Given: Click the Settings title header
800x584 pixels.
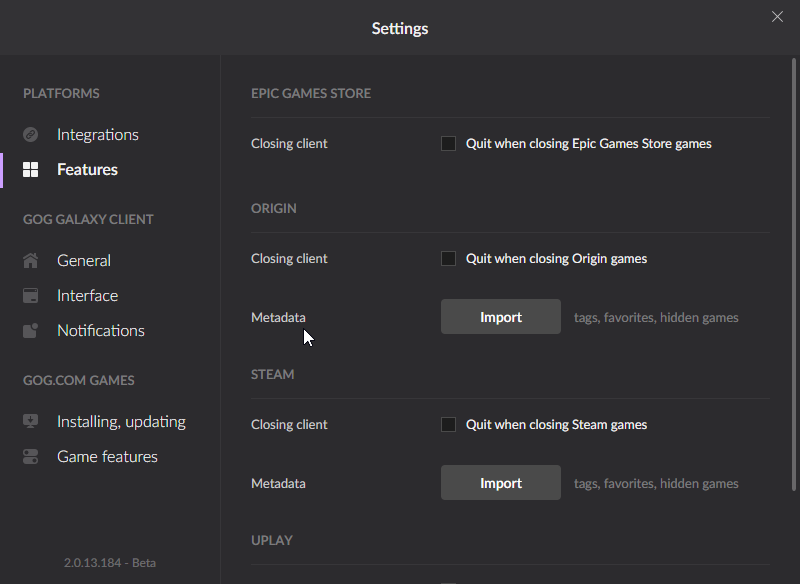Looking at the screenshot, I should pyautogui.click(x=400, y=28).
